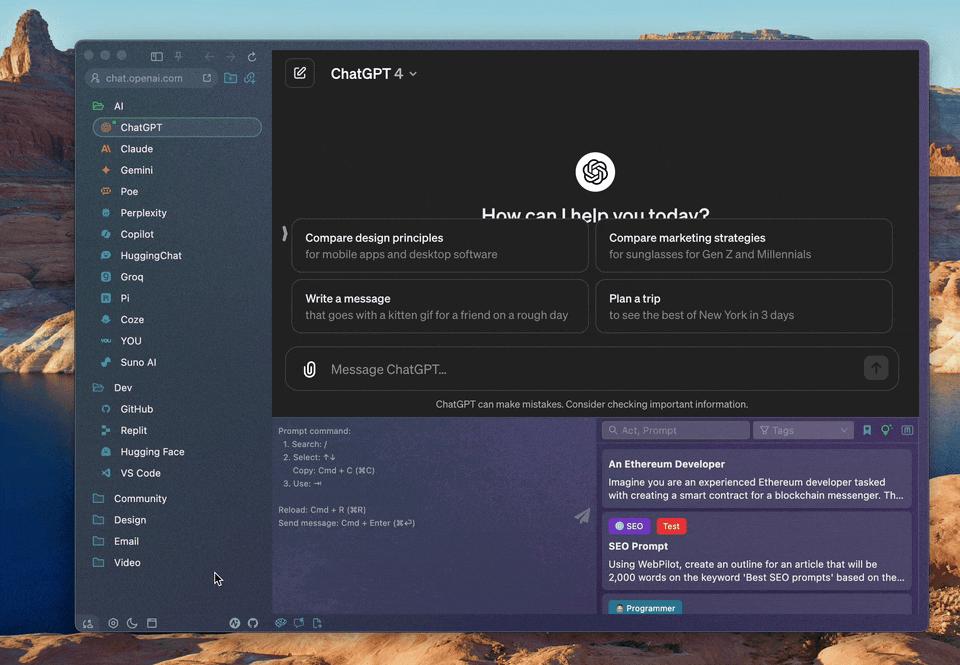Click the brain icon in the bottom bar
Viewport: 960px width, 665px height.
[280, 623]
